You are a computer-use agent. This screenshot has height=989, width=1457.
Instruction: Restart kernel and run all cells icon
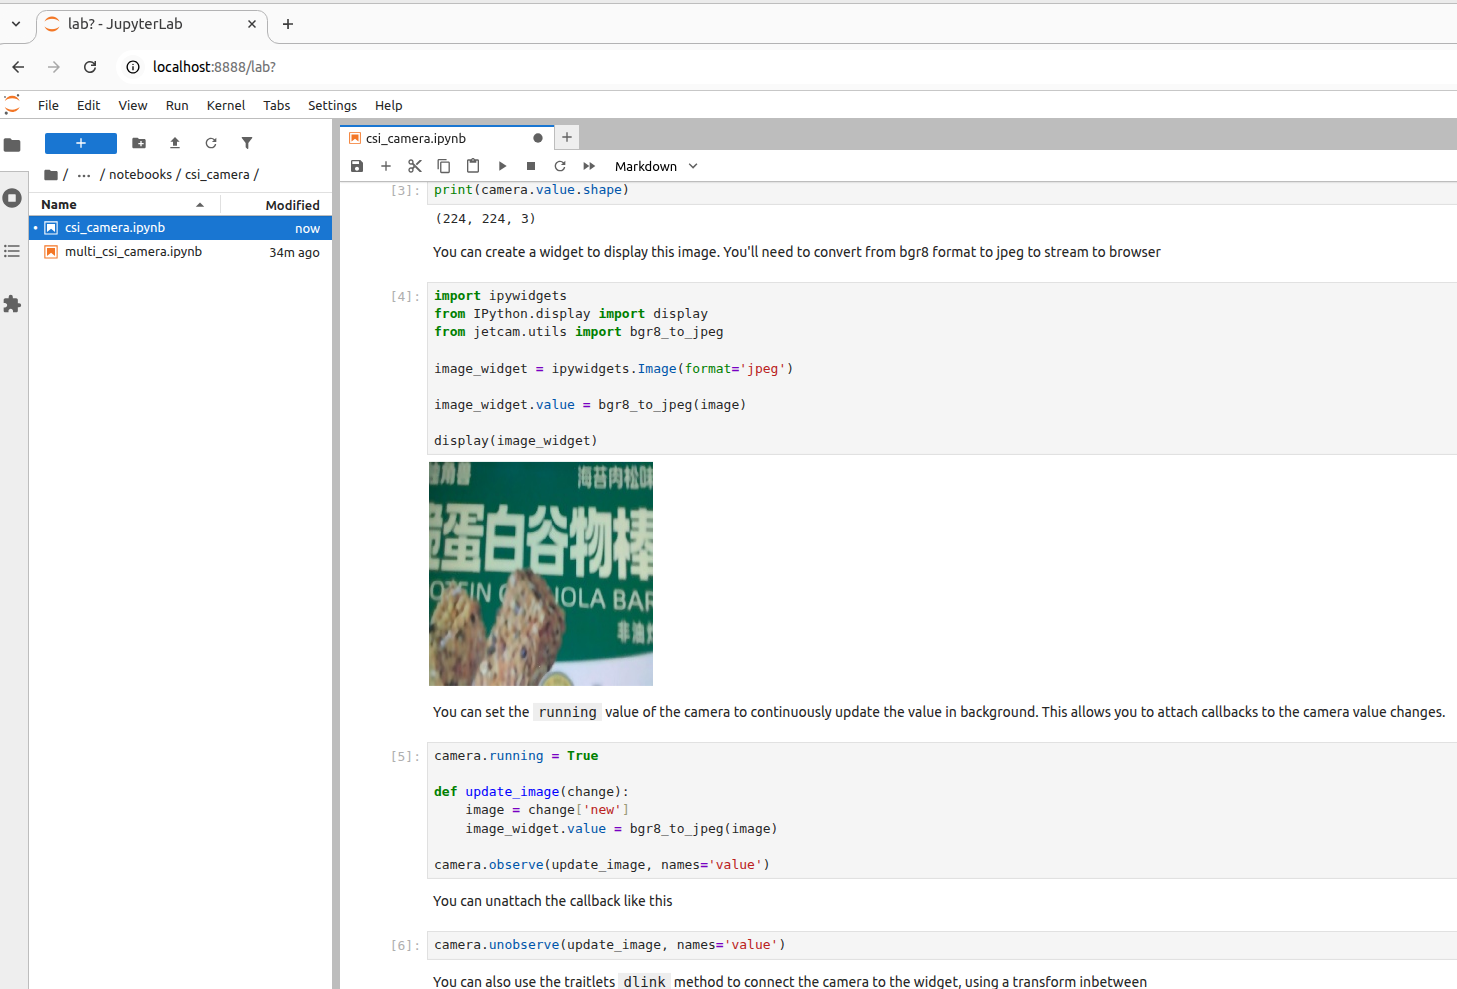tap(589, 166)
